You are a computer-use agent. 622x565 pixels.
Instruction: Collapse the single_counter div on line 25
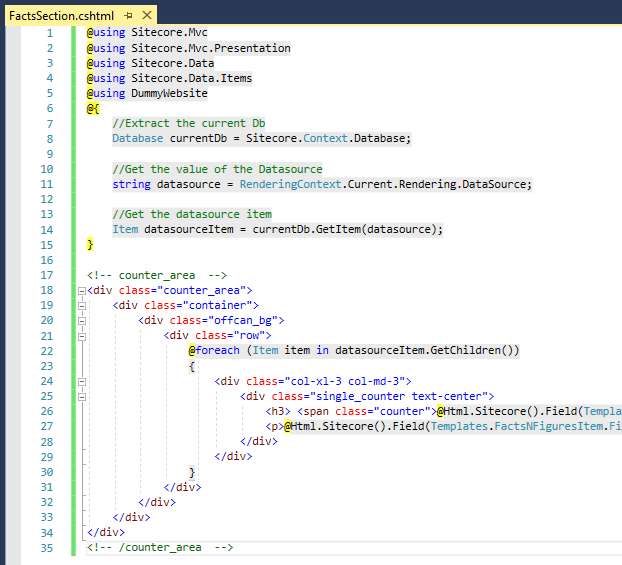click(x=82, y=396)
